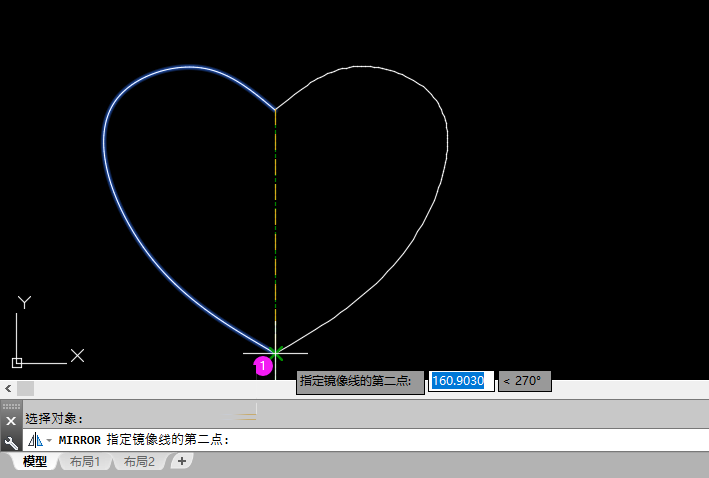Click the 160.9030 distance input field

[459, 381]
